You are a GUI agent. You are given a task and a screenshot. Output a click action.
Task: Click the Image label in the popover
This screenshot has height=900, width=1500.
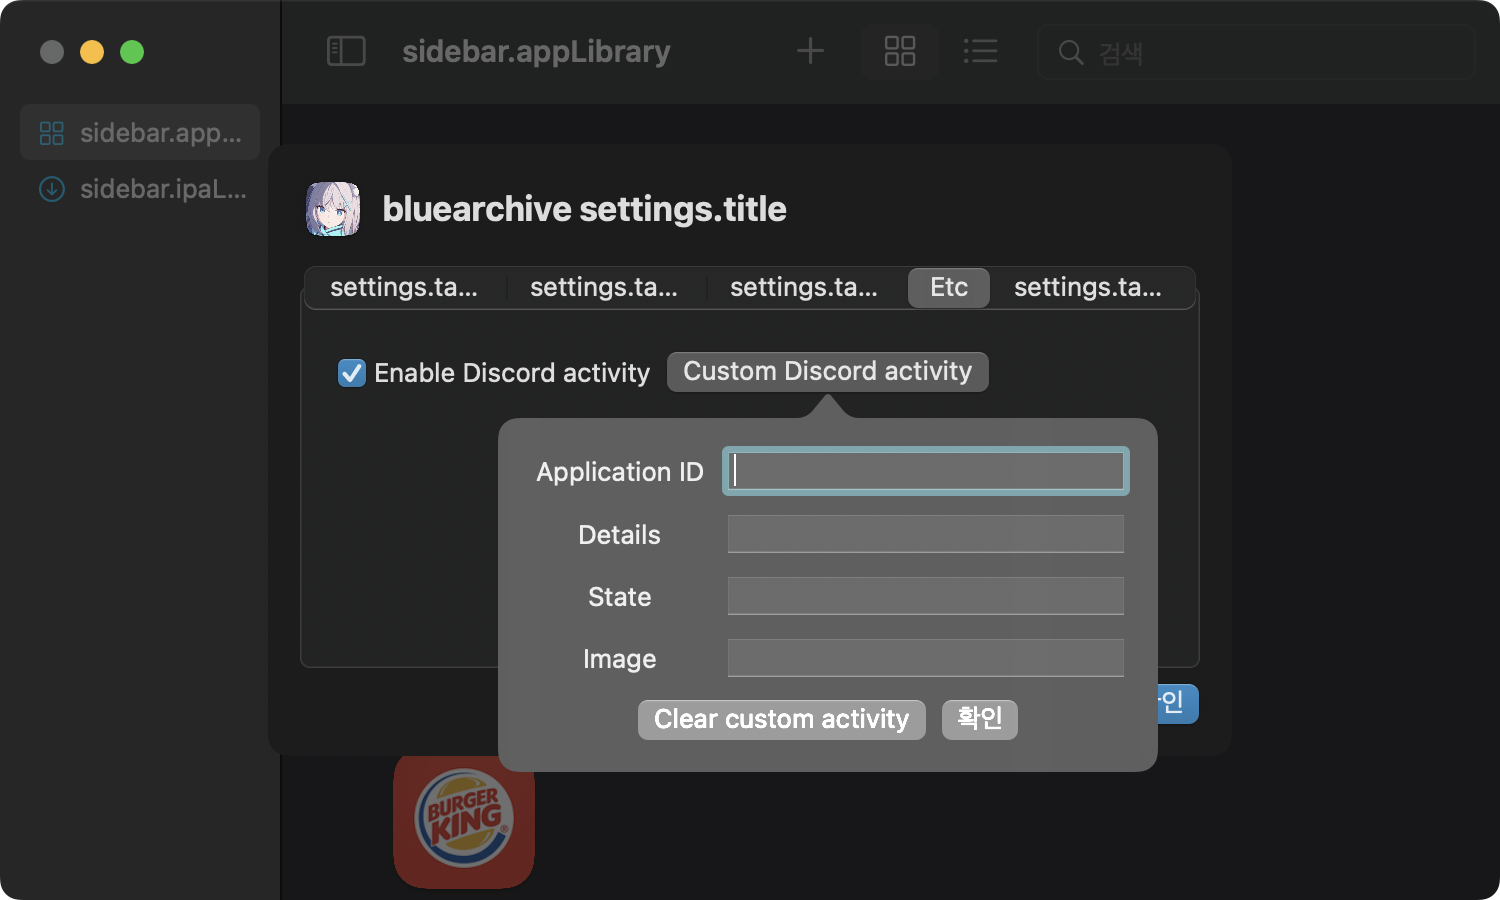click(619, 658)
